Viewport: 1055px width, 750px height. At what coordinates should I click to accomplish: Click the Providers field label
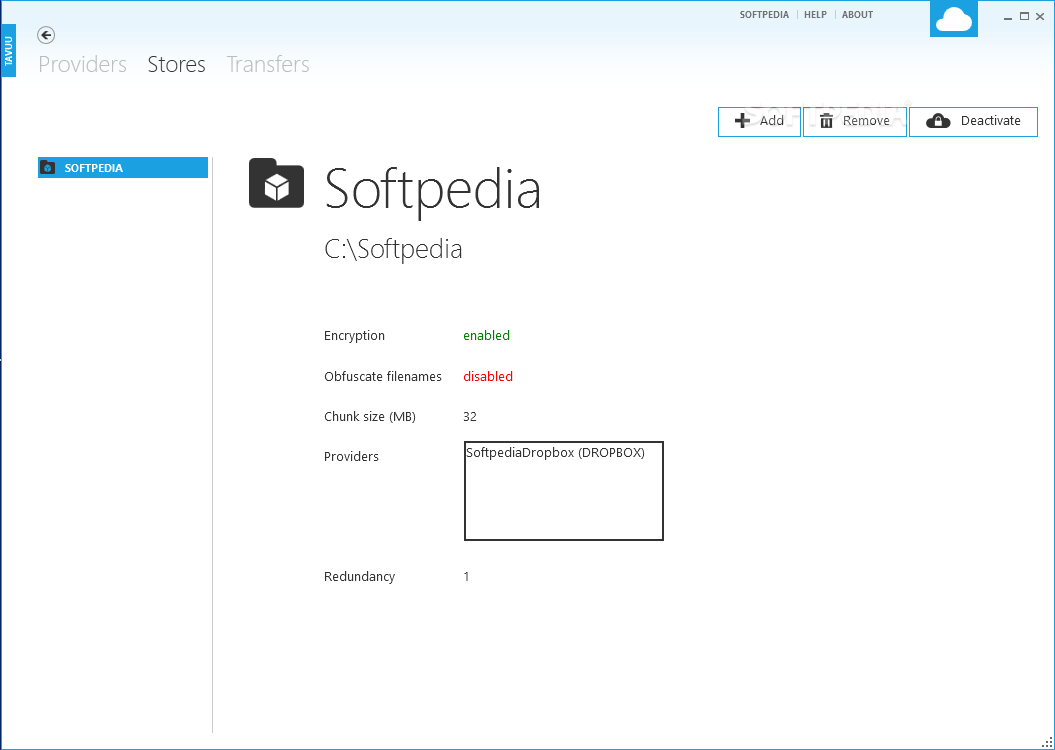(x=351, y=456)
